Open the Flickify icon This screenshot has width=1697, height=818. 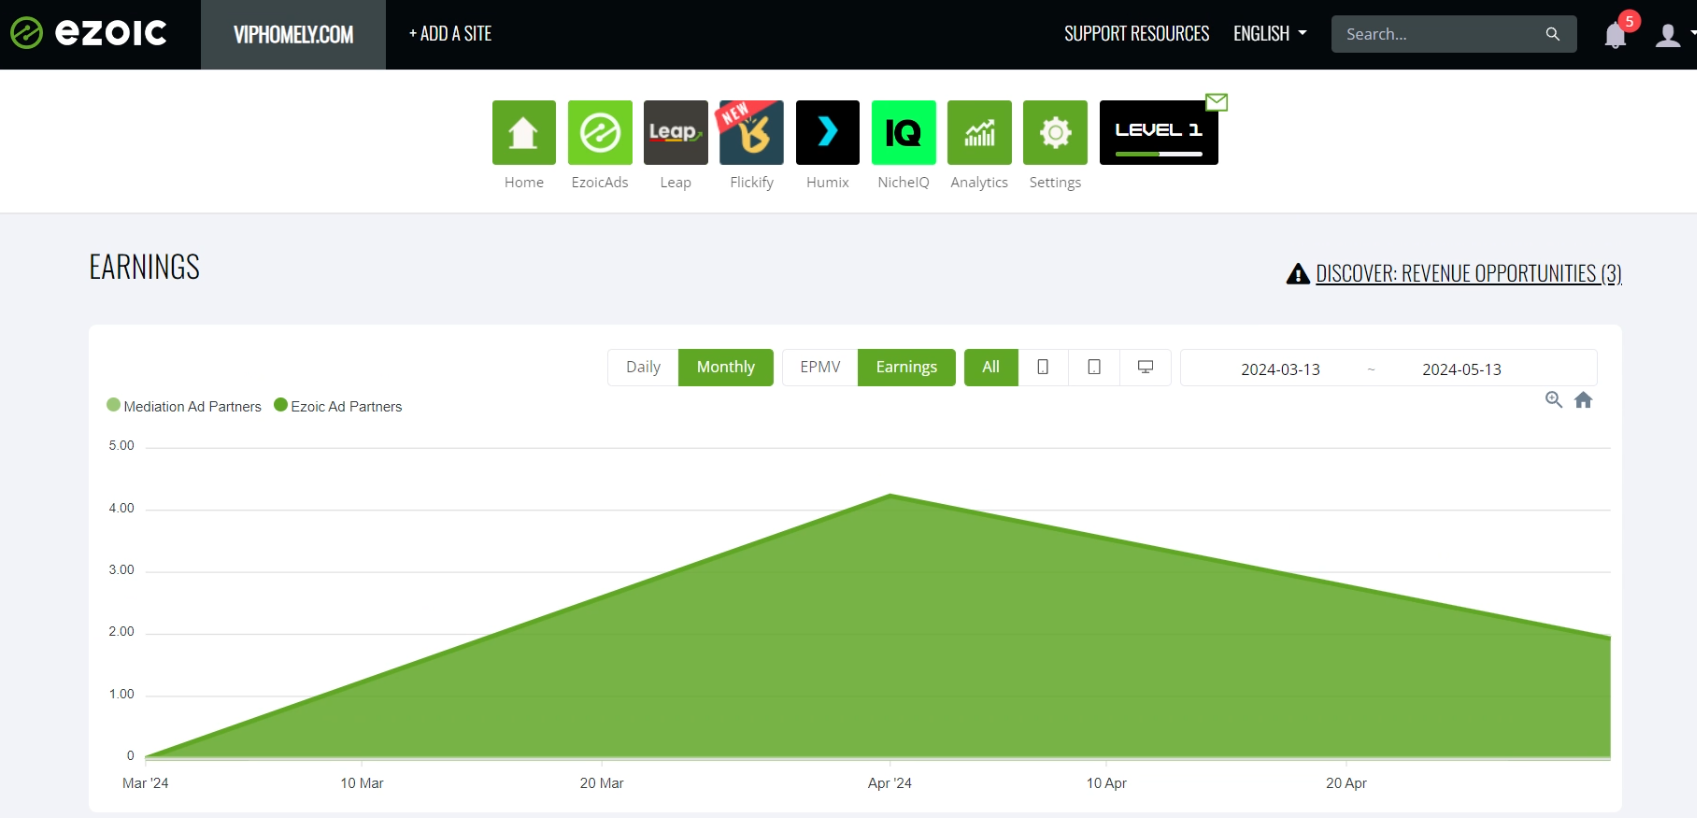click(x=752, y=132)
